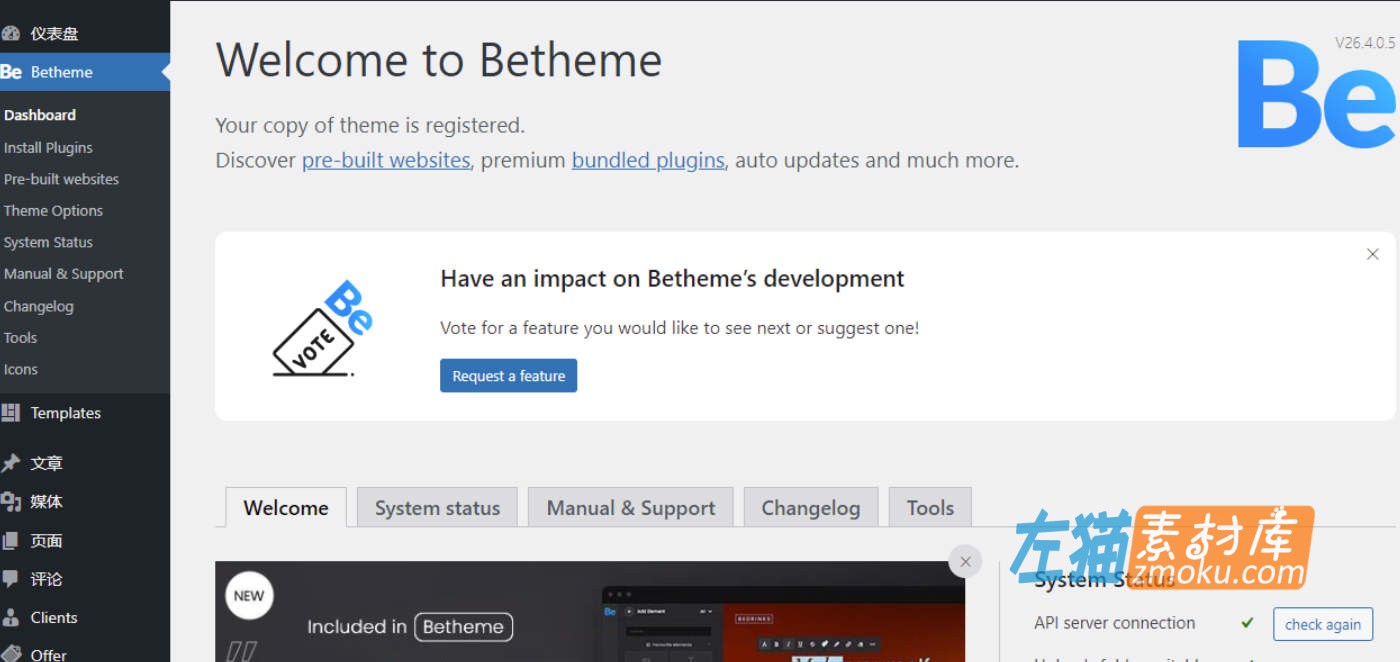This screenshot has height=662, width=1400.
Task: Follow the bundled plugins link
Action: click(x=648, y=159)
